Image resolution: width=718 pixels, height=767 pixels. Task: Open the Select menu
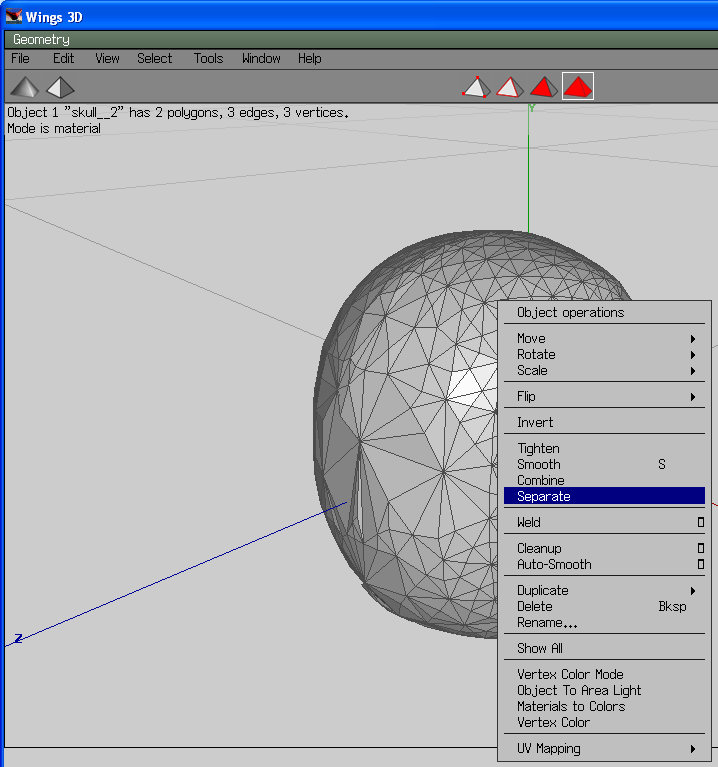coord(154,59)
